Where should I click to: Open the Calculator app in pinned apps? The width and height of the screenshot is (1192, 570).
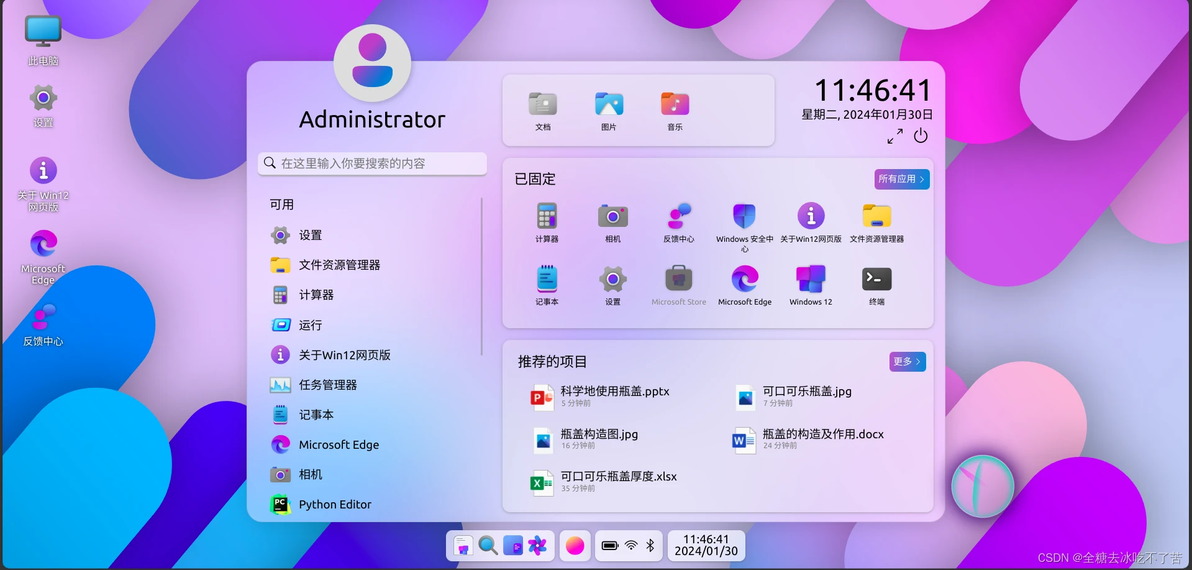(546, 222)
